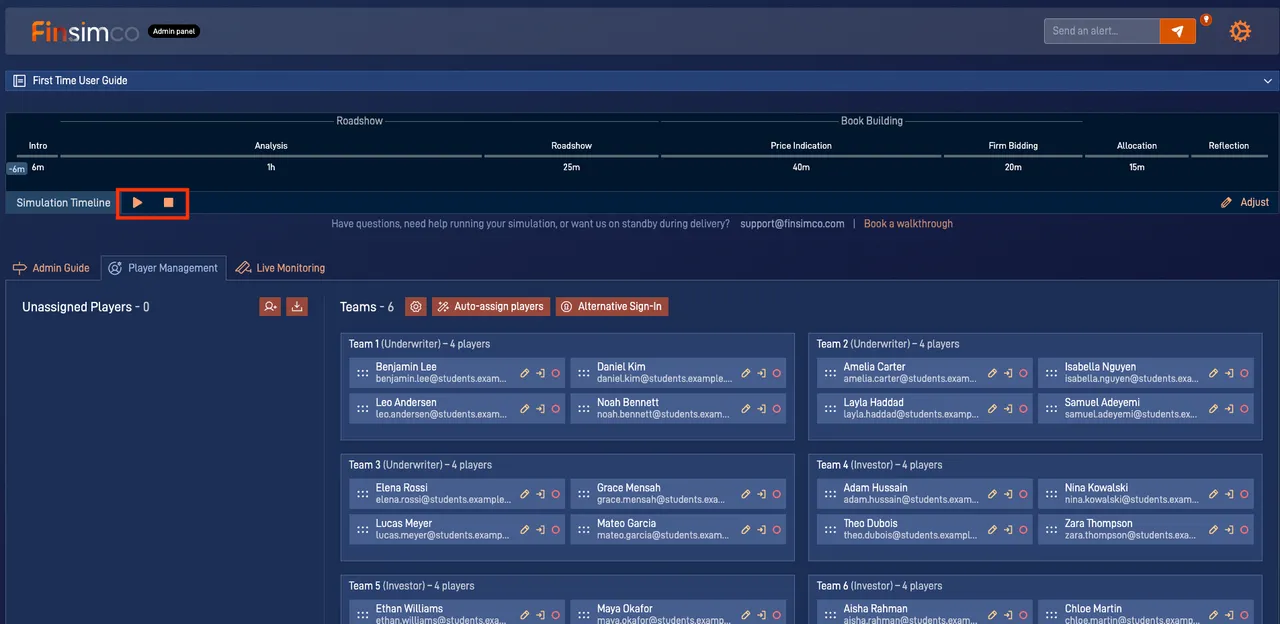Viewport: 1280px width, 624px height.
Task: Send the alert with paper plane icon
Action: click(1178, 31)
